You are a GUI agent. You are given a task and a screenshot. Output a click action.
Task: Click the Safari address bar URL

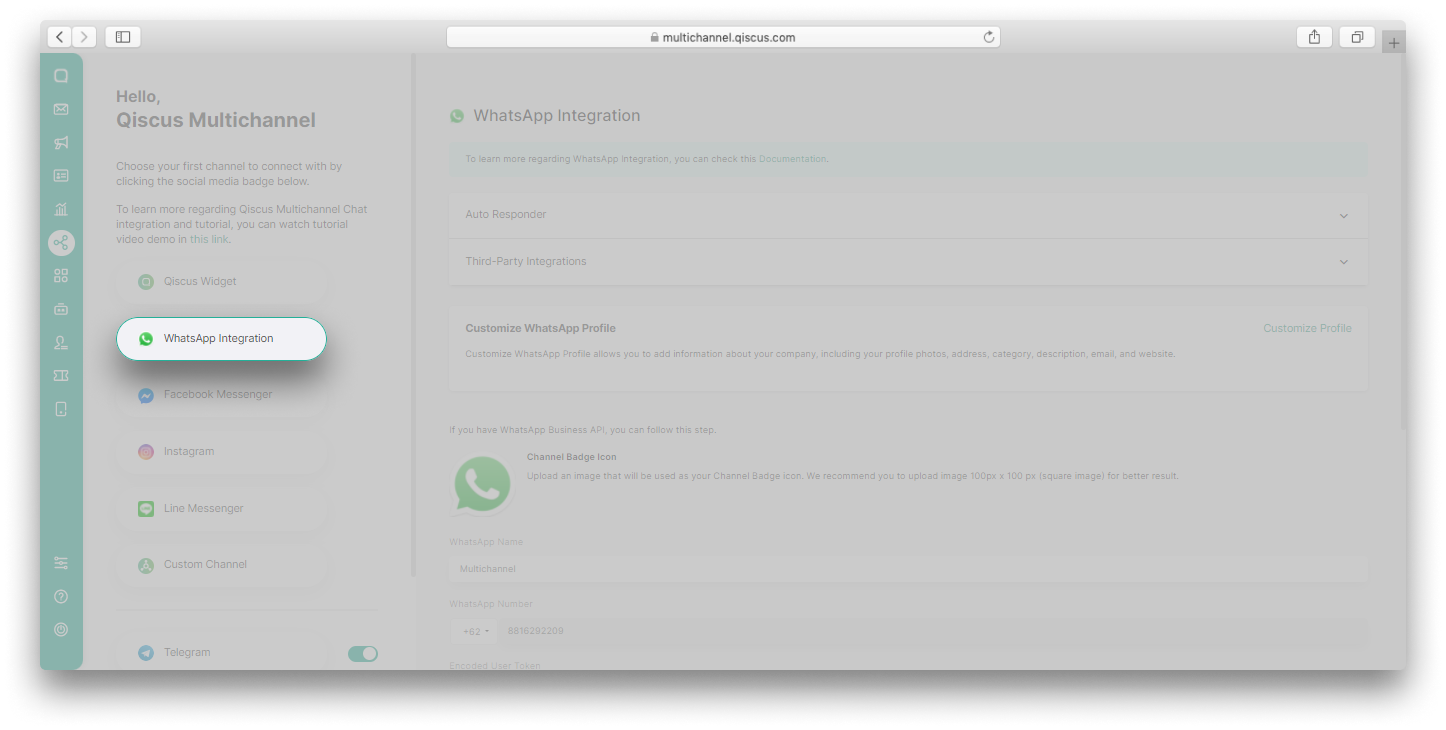point(723,37)
